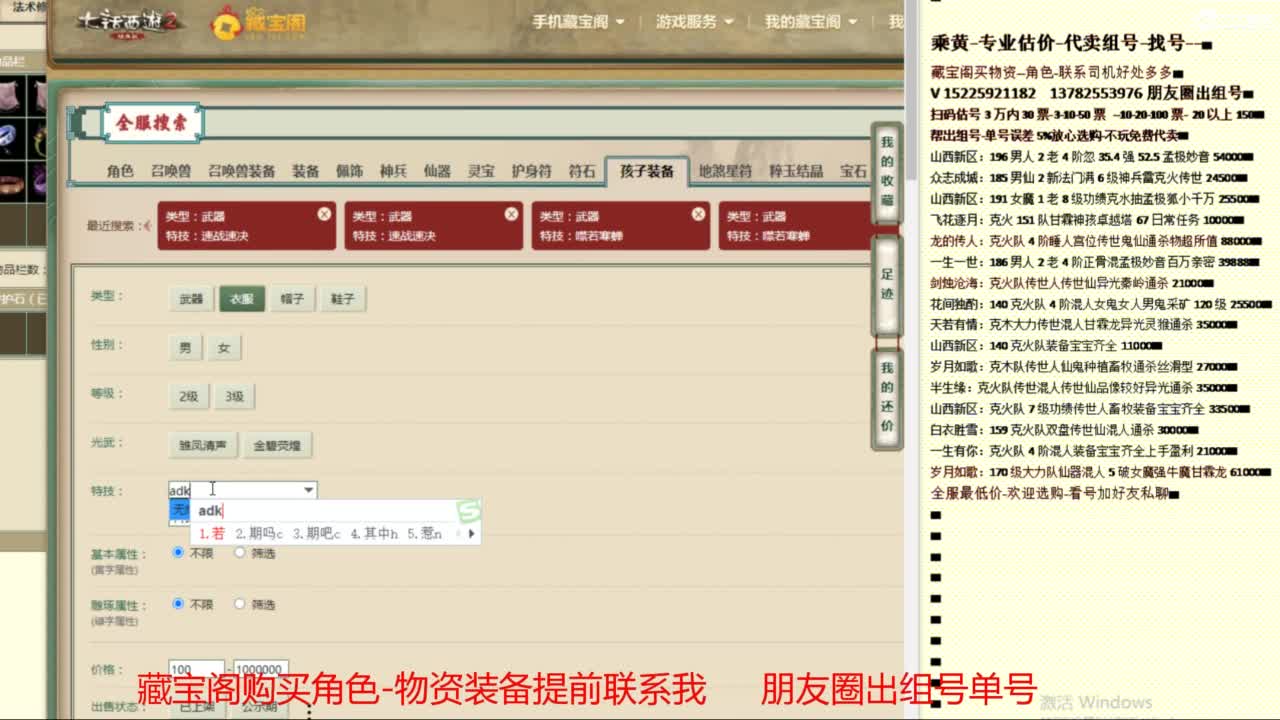Pick IME candidate 5.惹
Screen dimensions: 1280x720
[424, 534]
